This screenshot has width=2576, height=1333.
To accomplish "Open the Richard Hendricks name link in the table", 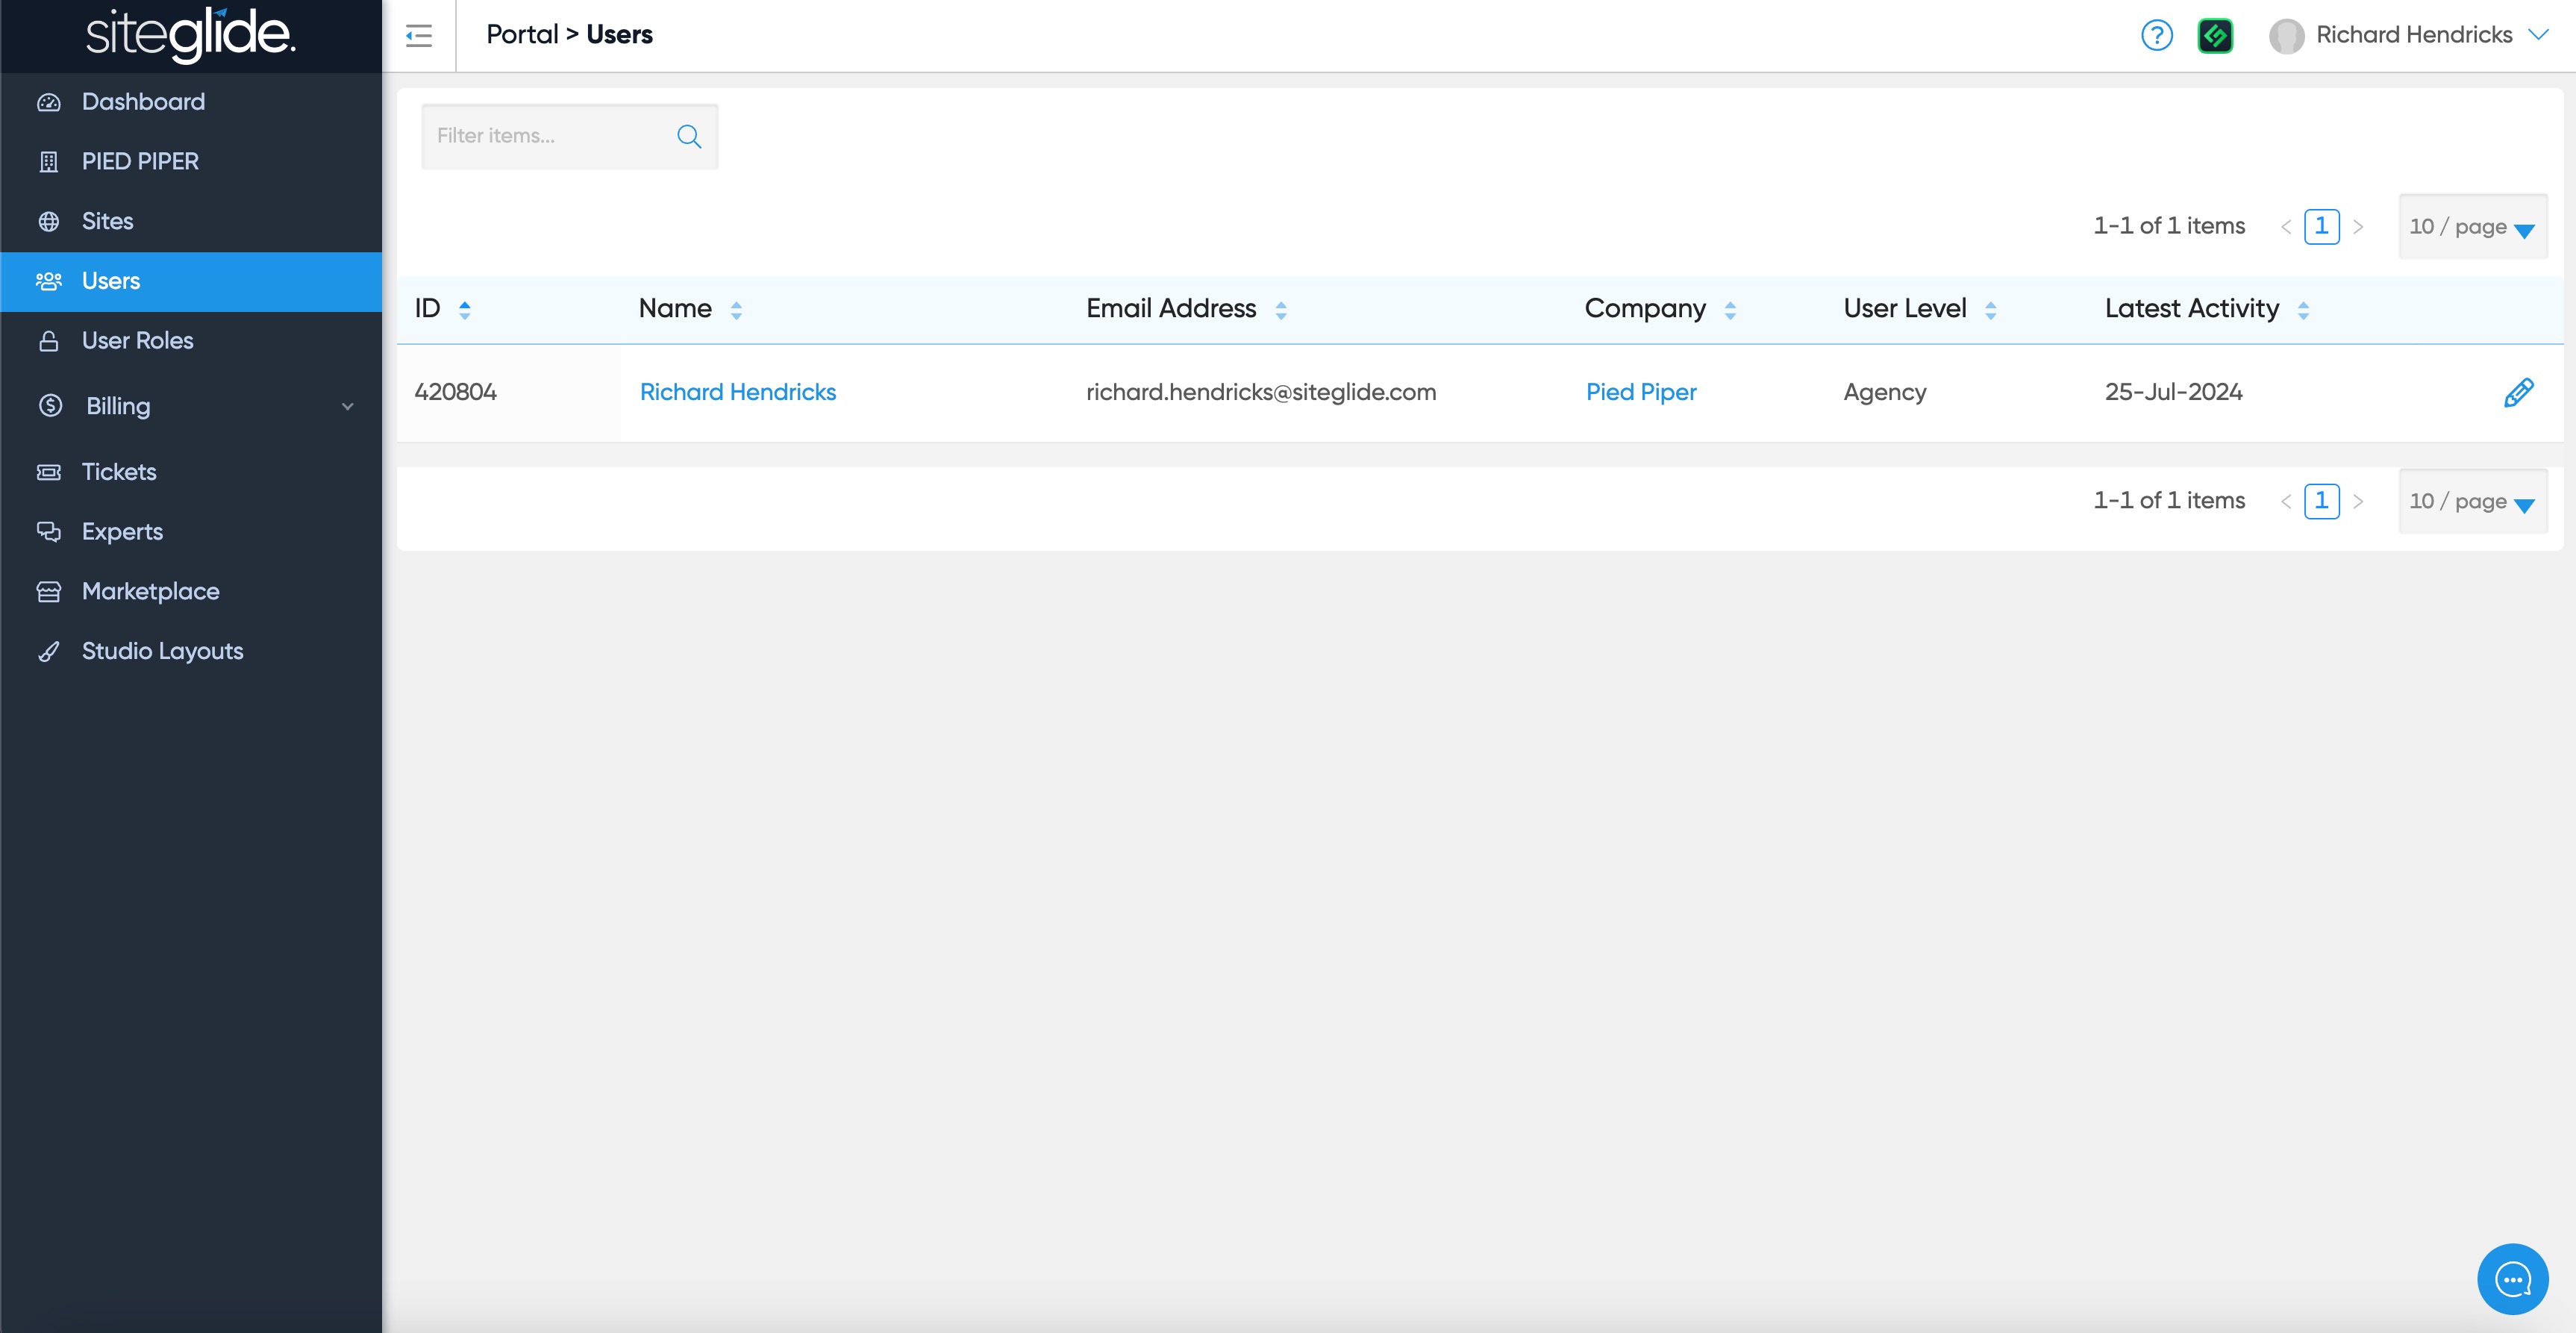I will pos(737,392).
